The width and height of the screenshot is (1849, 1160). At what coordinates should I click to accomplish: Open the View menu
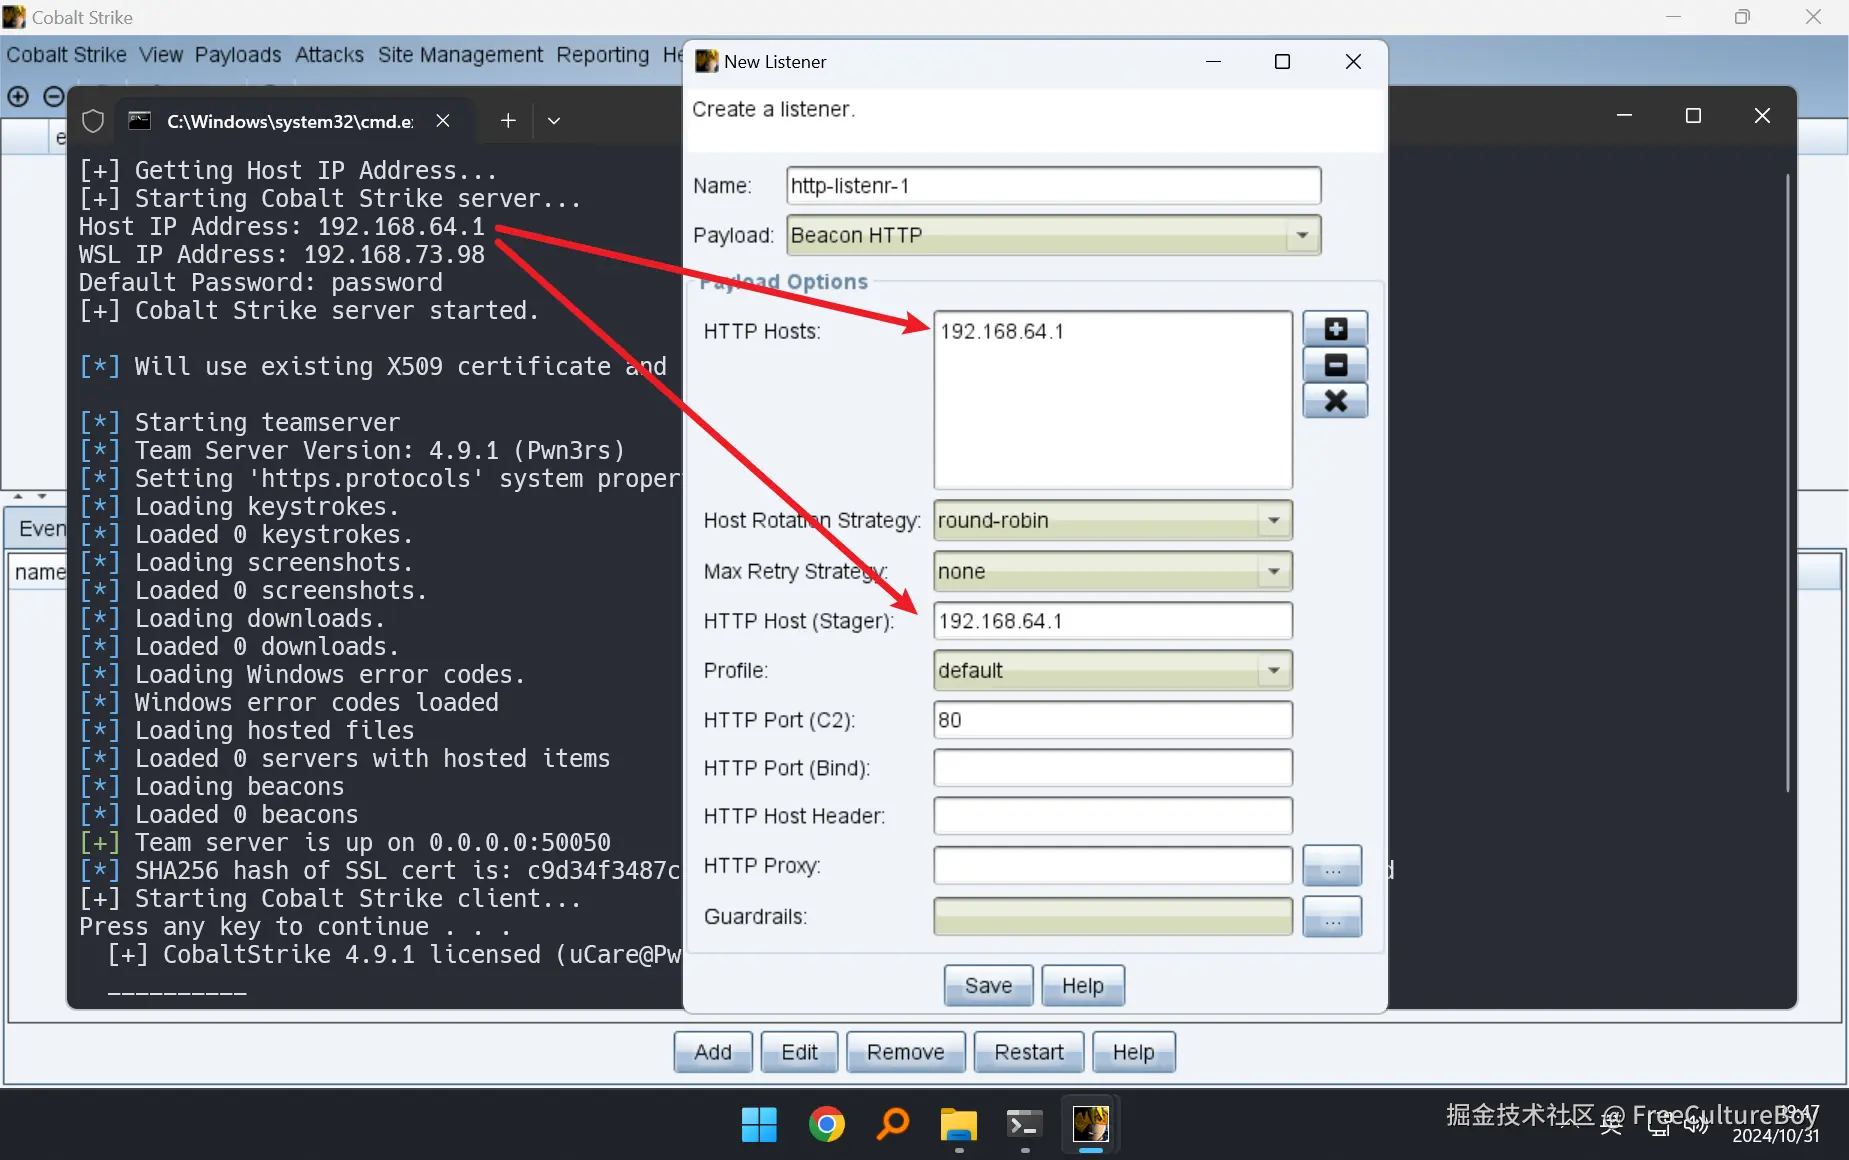coord(161,55)
